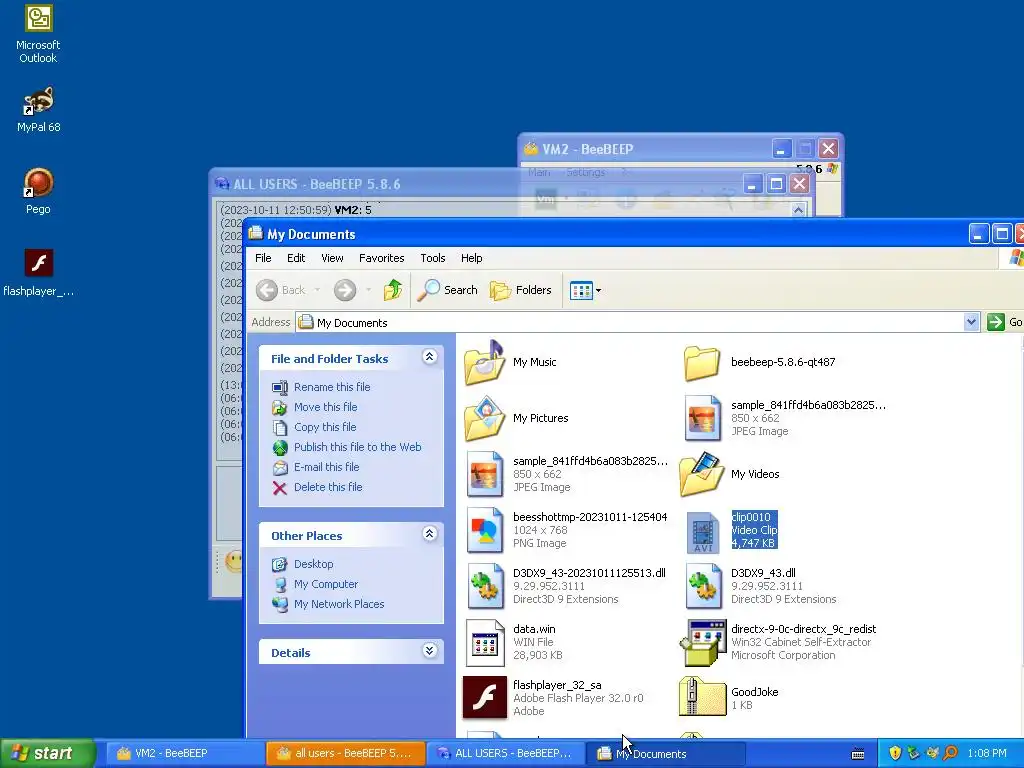This screenshot has width=1024, height=768.
Task: Click the system tray clock
Action: [x=987, y=753]
